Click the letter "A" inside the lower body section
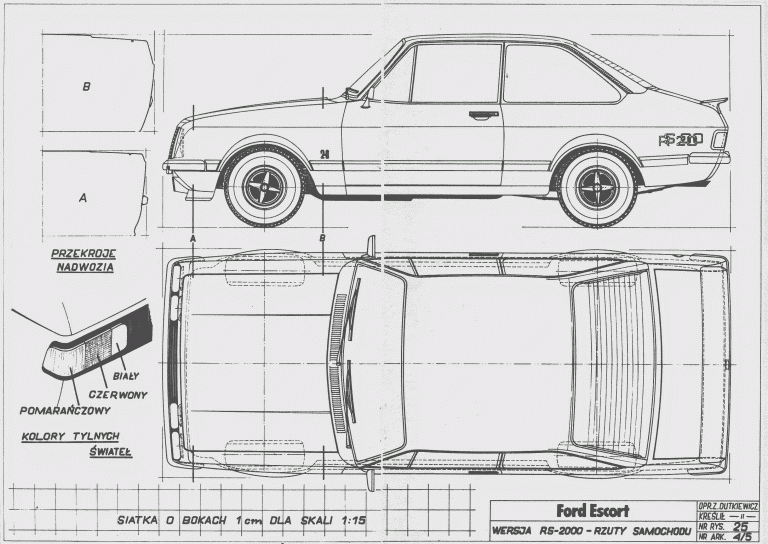 (83, 198)
